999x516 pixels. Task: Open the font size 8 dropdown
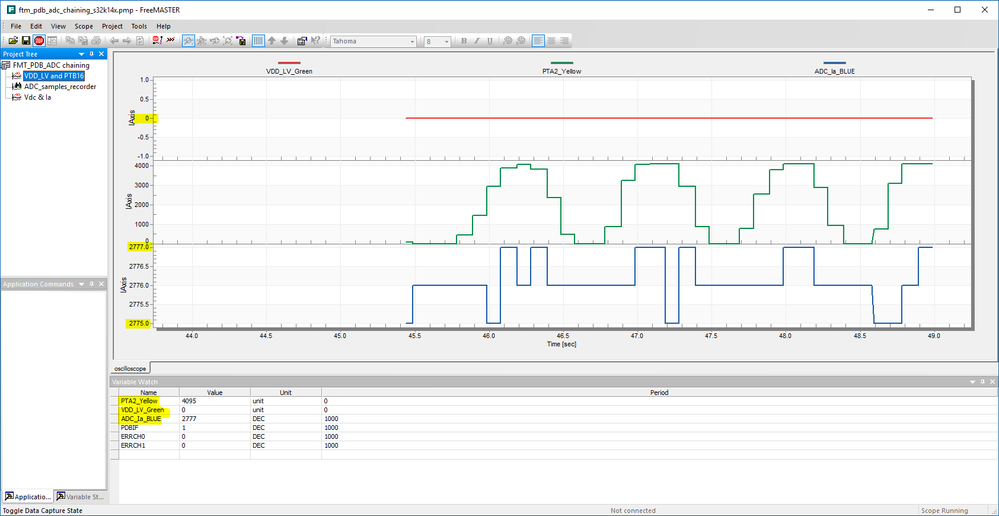pyautogui.click(x=446, y=41)
